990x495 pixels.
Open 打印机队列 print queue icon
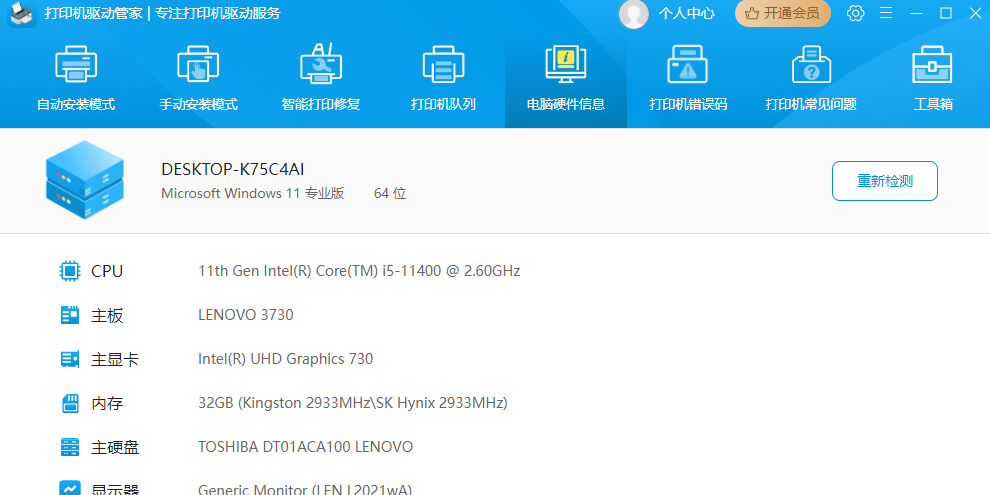click(x=443, y=66)
